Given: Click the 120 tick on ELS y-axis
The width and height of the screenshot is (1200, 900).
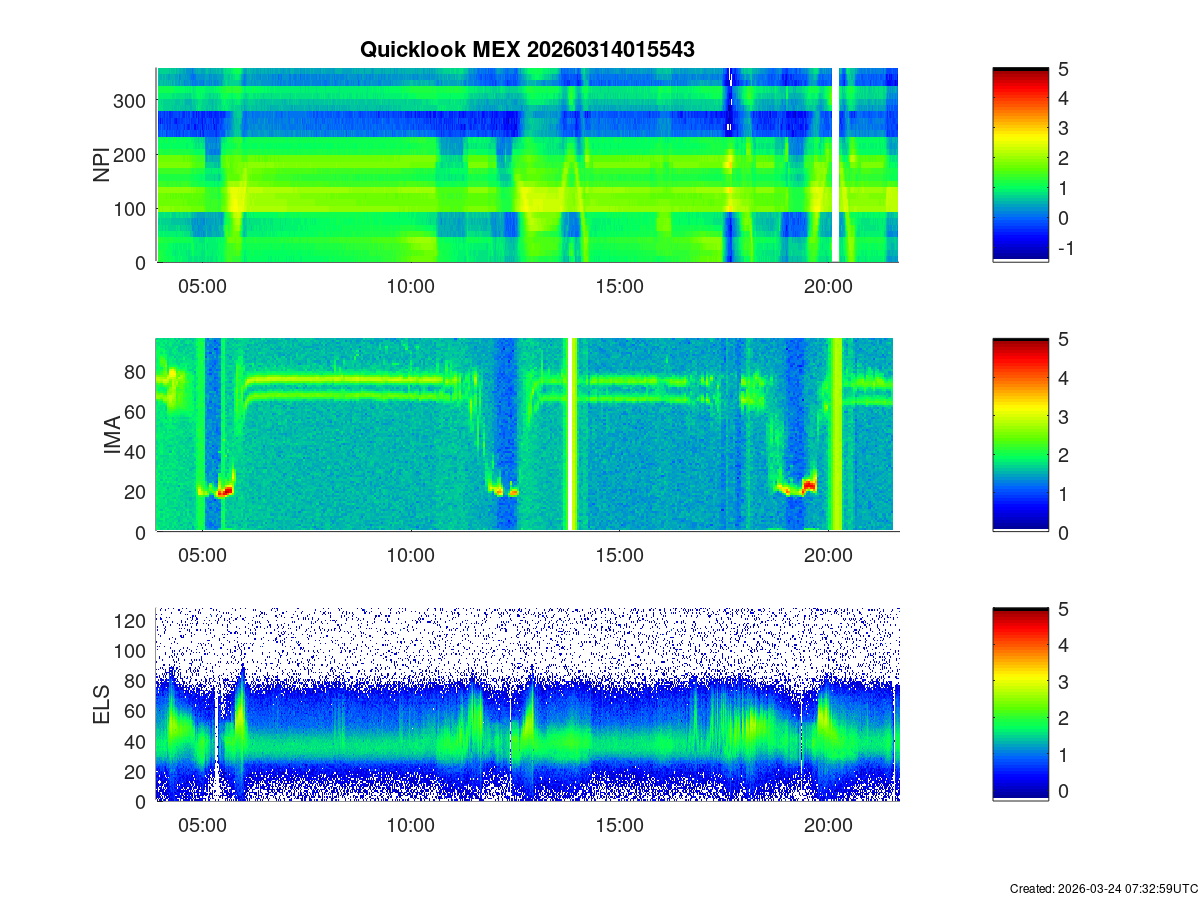Looking at the screenshot, I should 132,621.
